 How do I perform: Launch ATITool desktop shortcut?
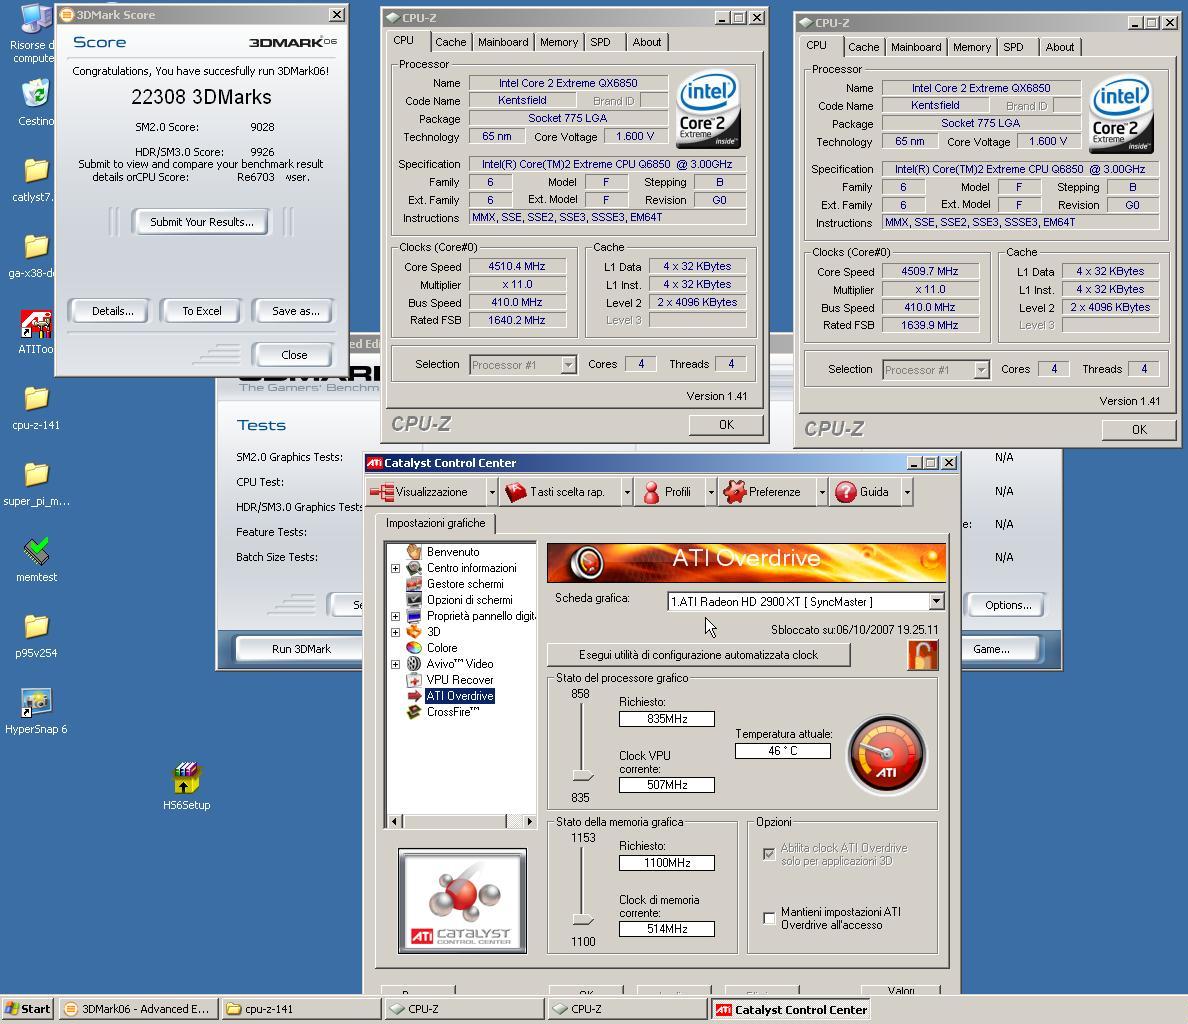(36, 324)
